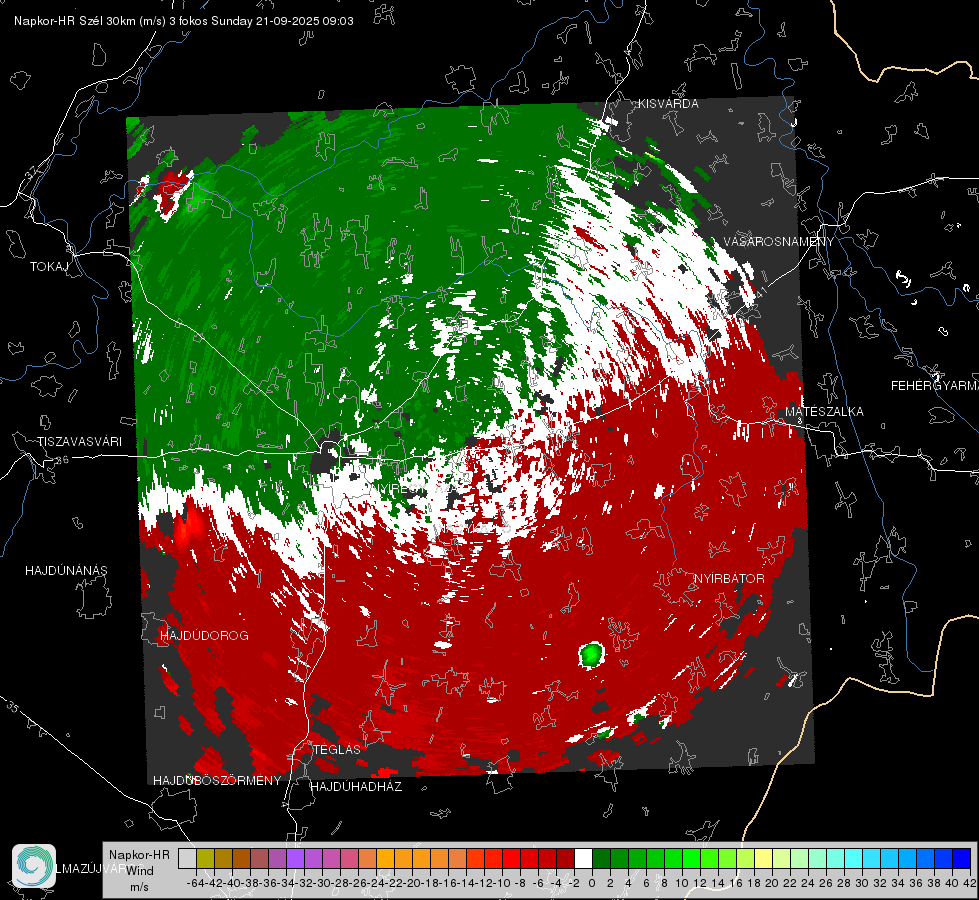Click the 30 value on the legend scale
The height and width of the screenshot is (900, 979).
point(862,883)
